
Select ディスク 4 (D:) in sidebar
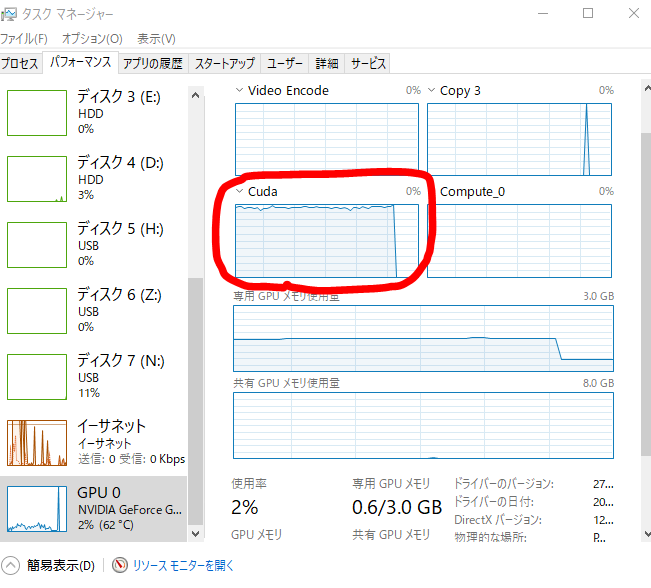pos(94,179)
